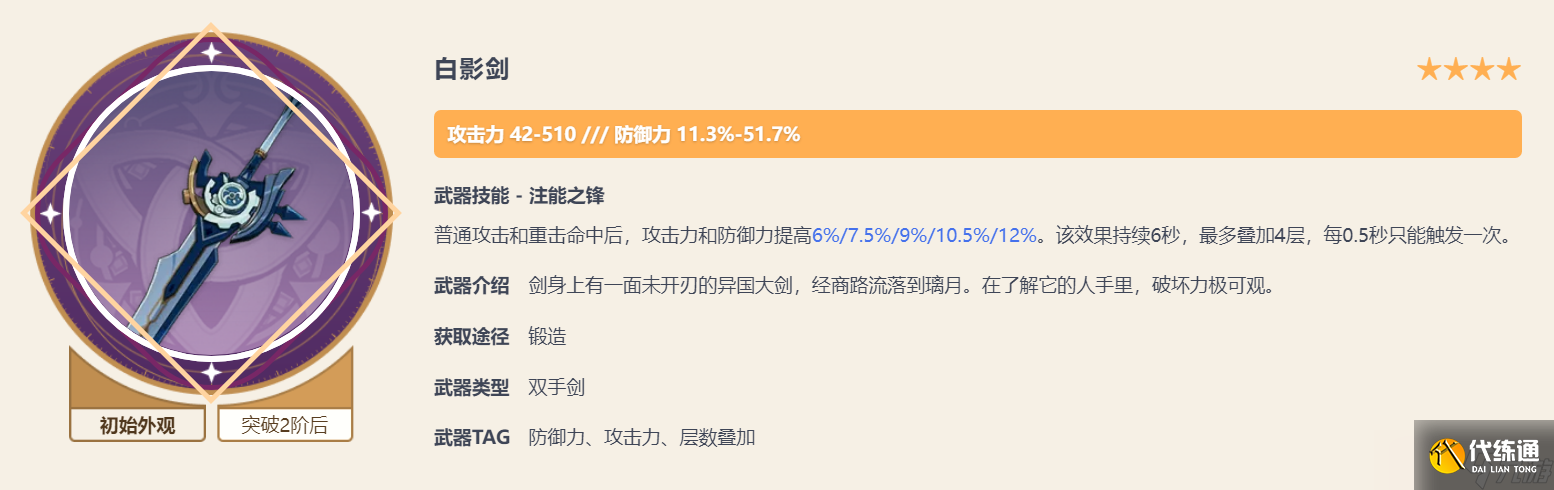
Task: Click the 白影剑 weapon title
Action: coord(472,70)
